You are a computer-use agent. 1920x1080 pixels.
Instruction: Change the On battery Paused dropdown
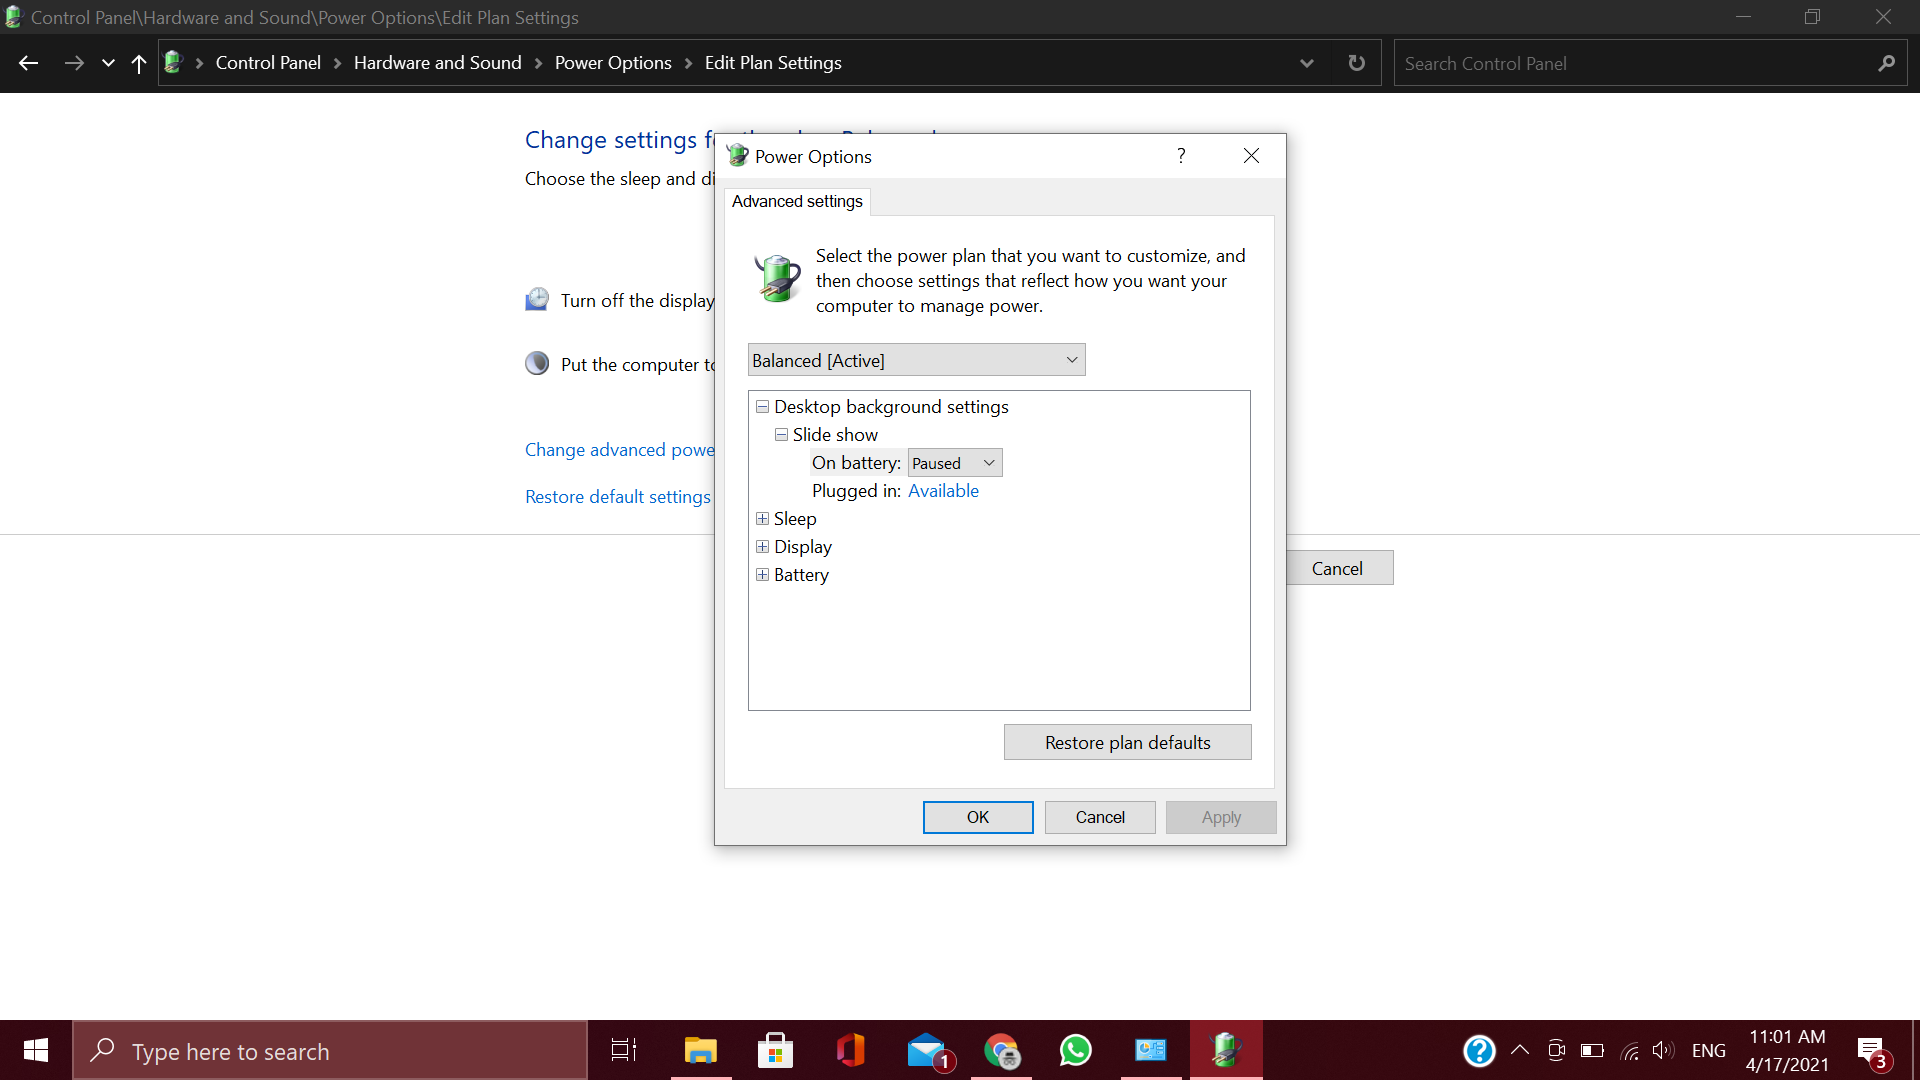click(954, 462)
